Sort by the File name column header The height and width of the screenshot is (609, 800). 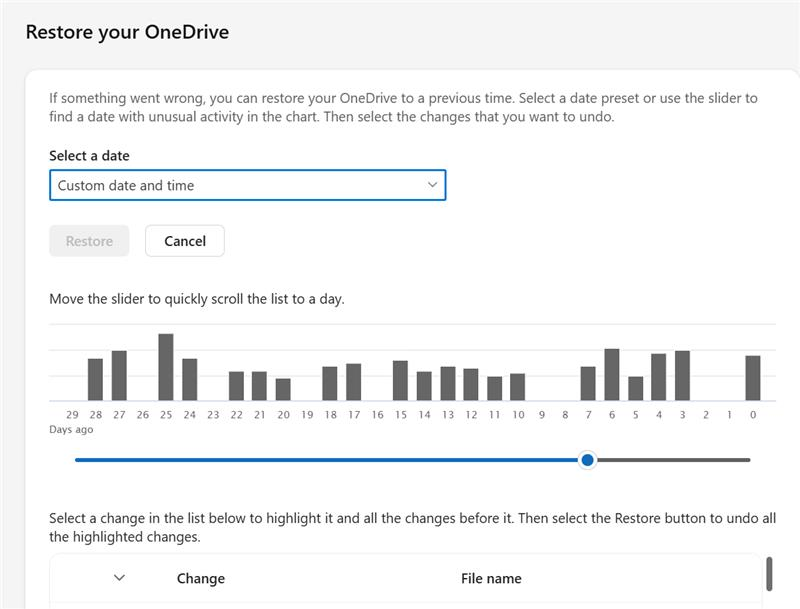tap(491, 578)
